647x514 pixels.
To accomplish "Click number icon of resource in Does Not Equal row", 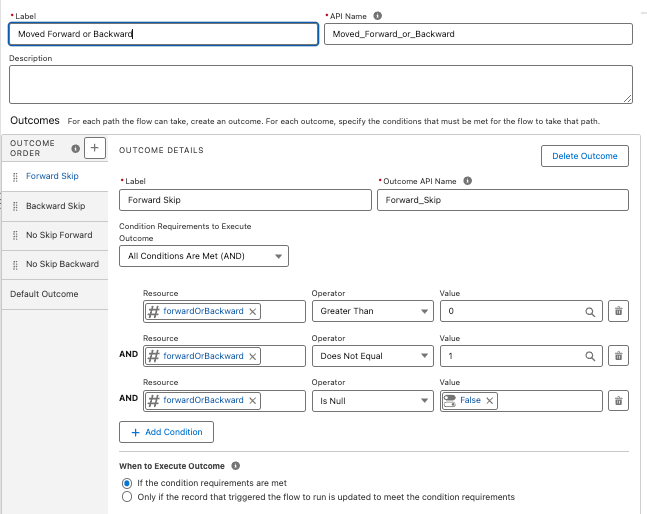I will click(x=153, y=356).
